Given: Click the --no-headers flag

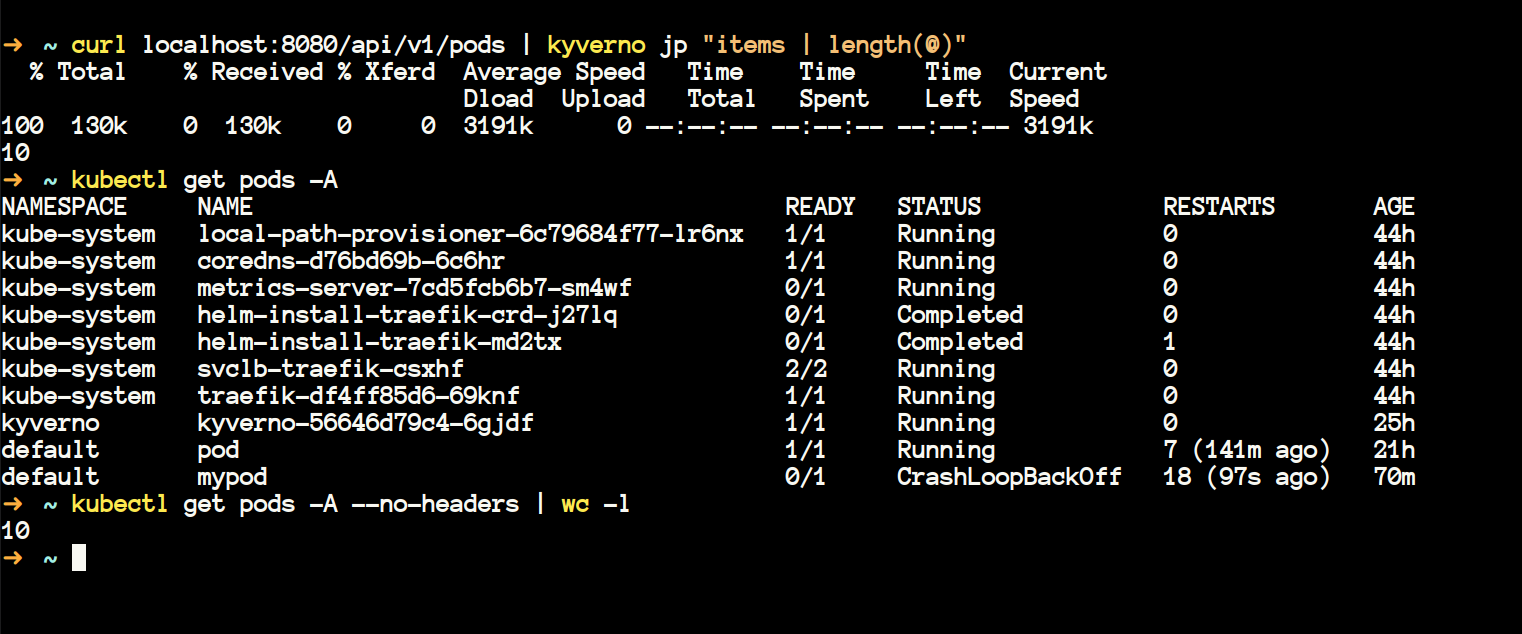Looking at the screenshot, I should (435, 504).
